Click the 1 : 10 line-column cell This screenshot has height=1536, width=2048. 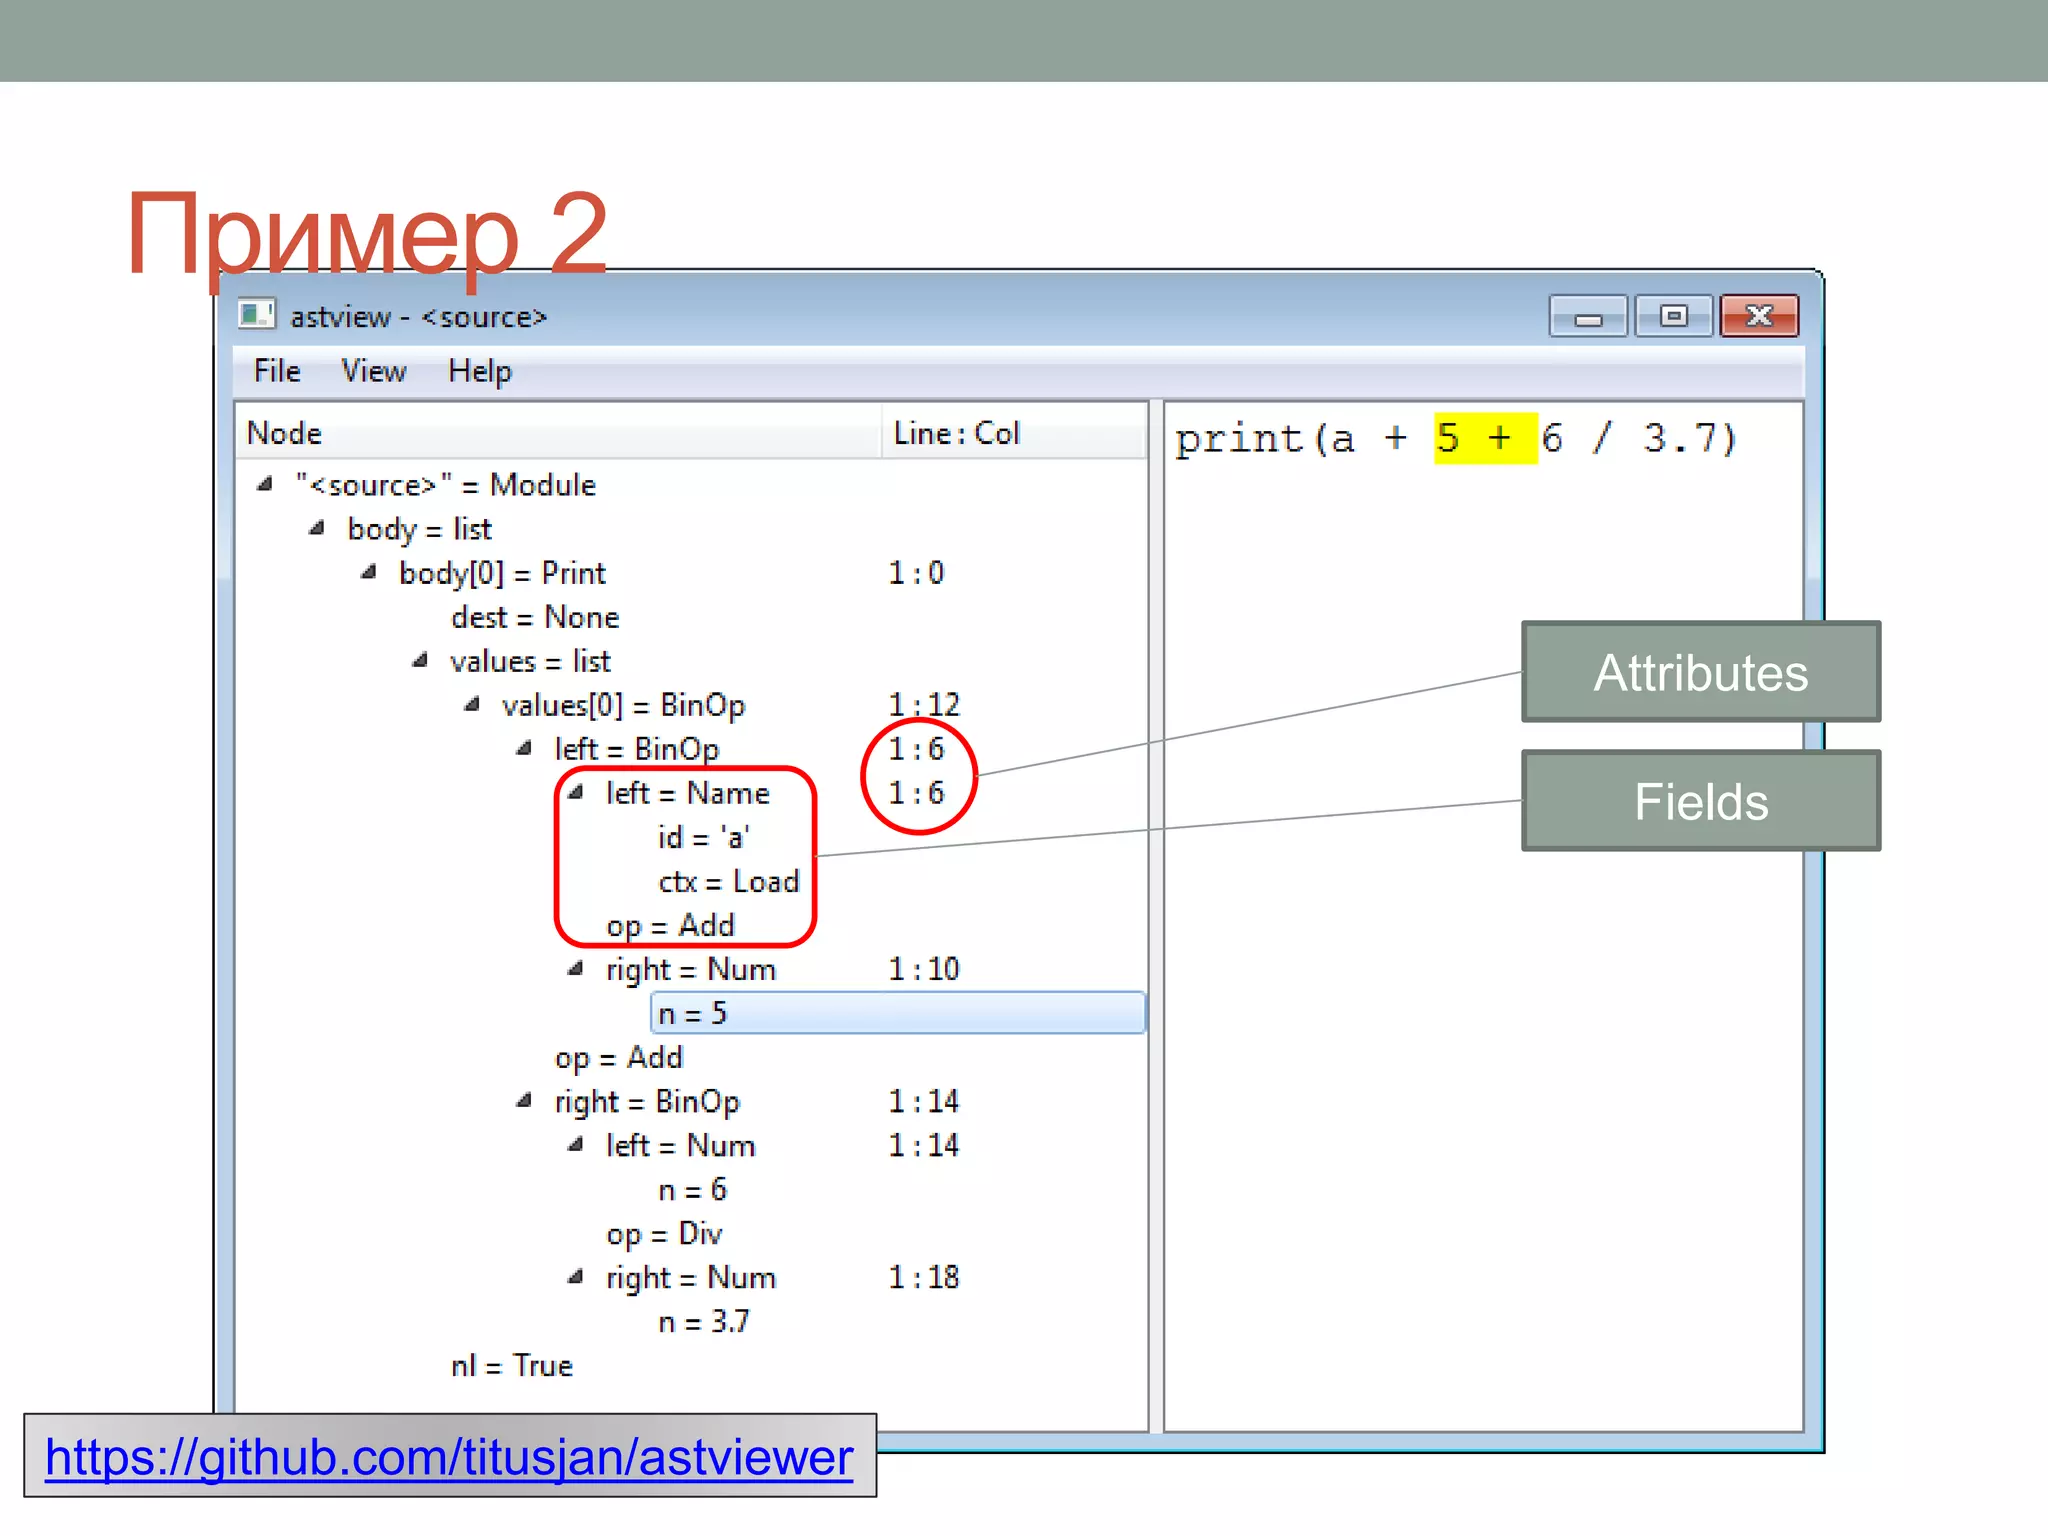(924, 969)
